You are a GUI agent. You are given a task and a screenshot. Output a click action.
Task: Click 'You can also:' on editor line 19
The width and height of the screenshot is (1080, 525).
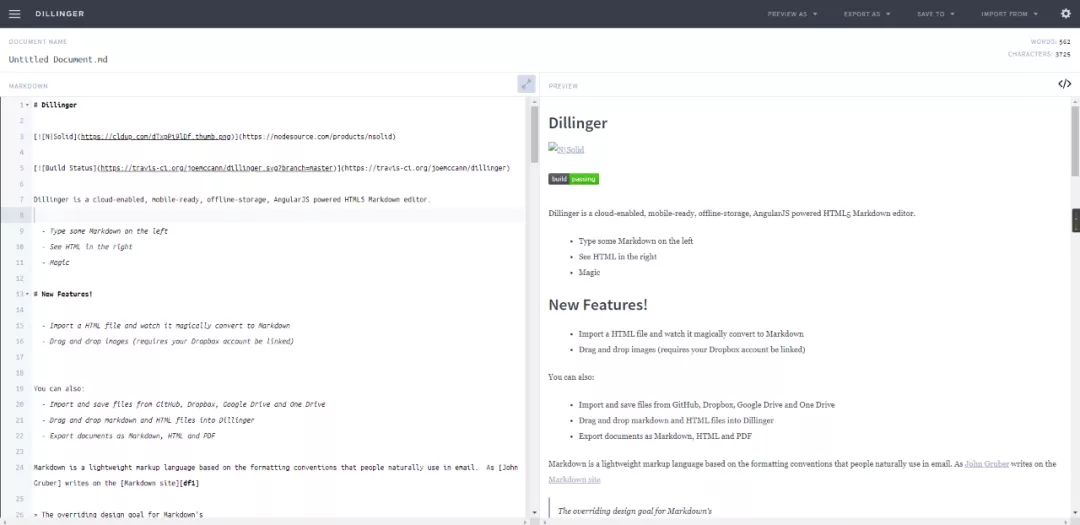point(59,389)
